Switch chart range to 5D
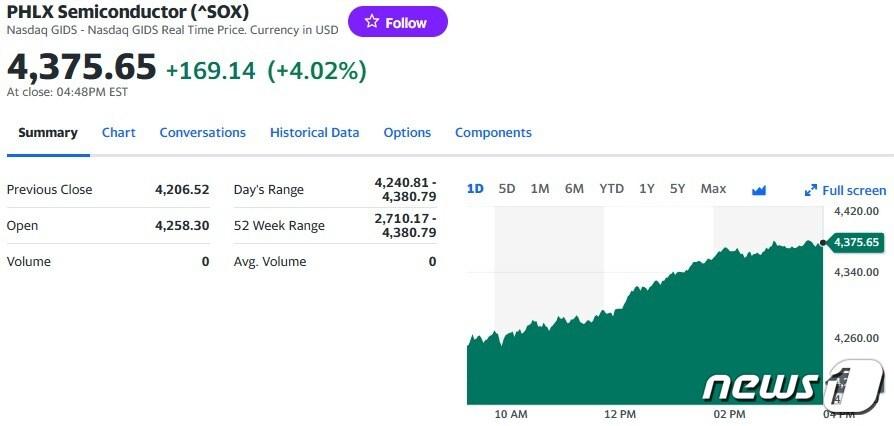894x426 pixels. (507, 189)
